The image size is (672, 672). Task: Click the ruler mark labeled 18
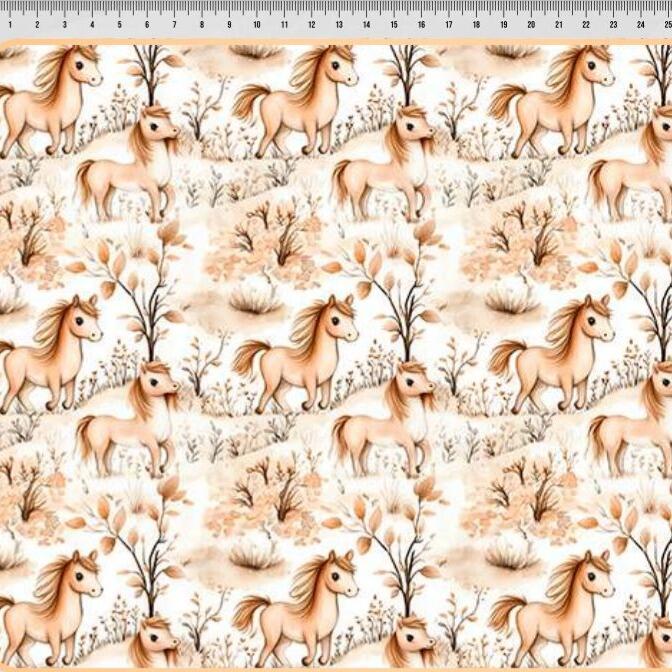coord(476,25)
